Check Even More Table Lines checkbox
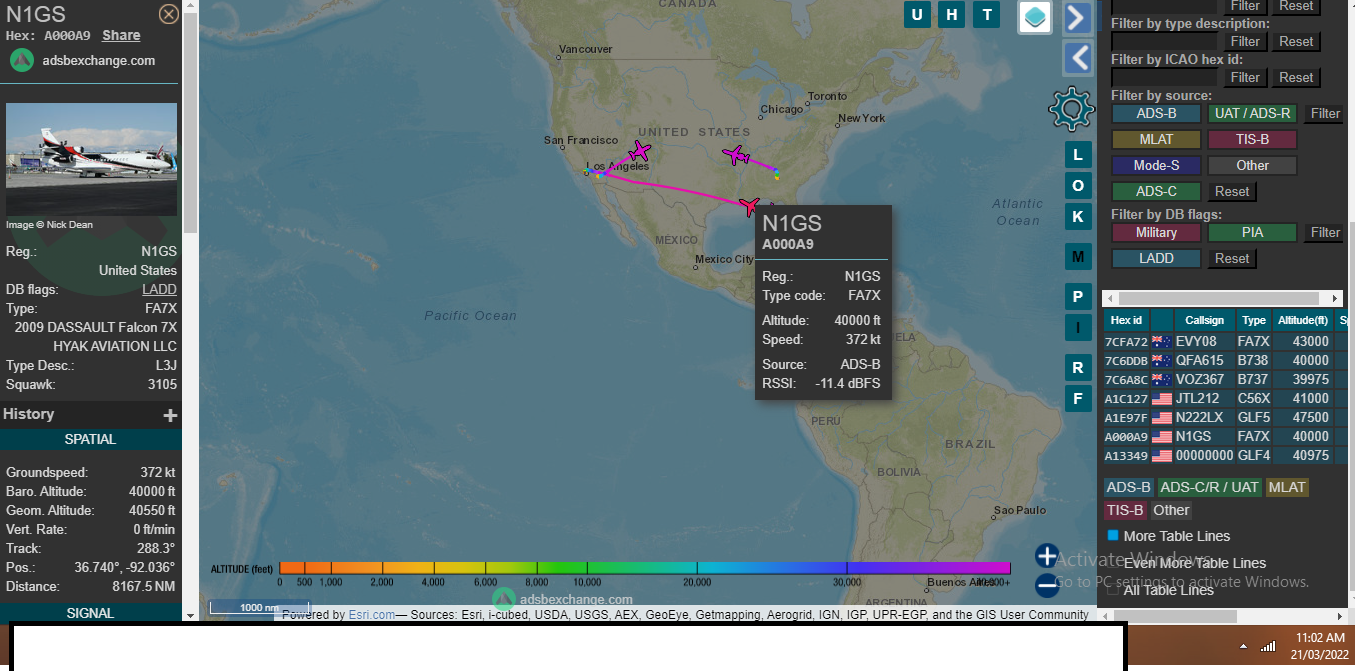1355x671 pixels. tap(1113, 563)
